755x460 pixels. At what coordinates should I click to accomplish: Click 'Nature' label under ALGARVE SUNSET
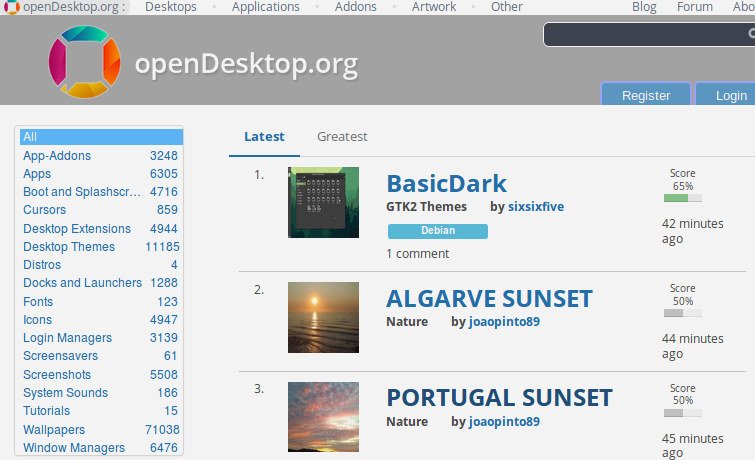click(407, 322)
